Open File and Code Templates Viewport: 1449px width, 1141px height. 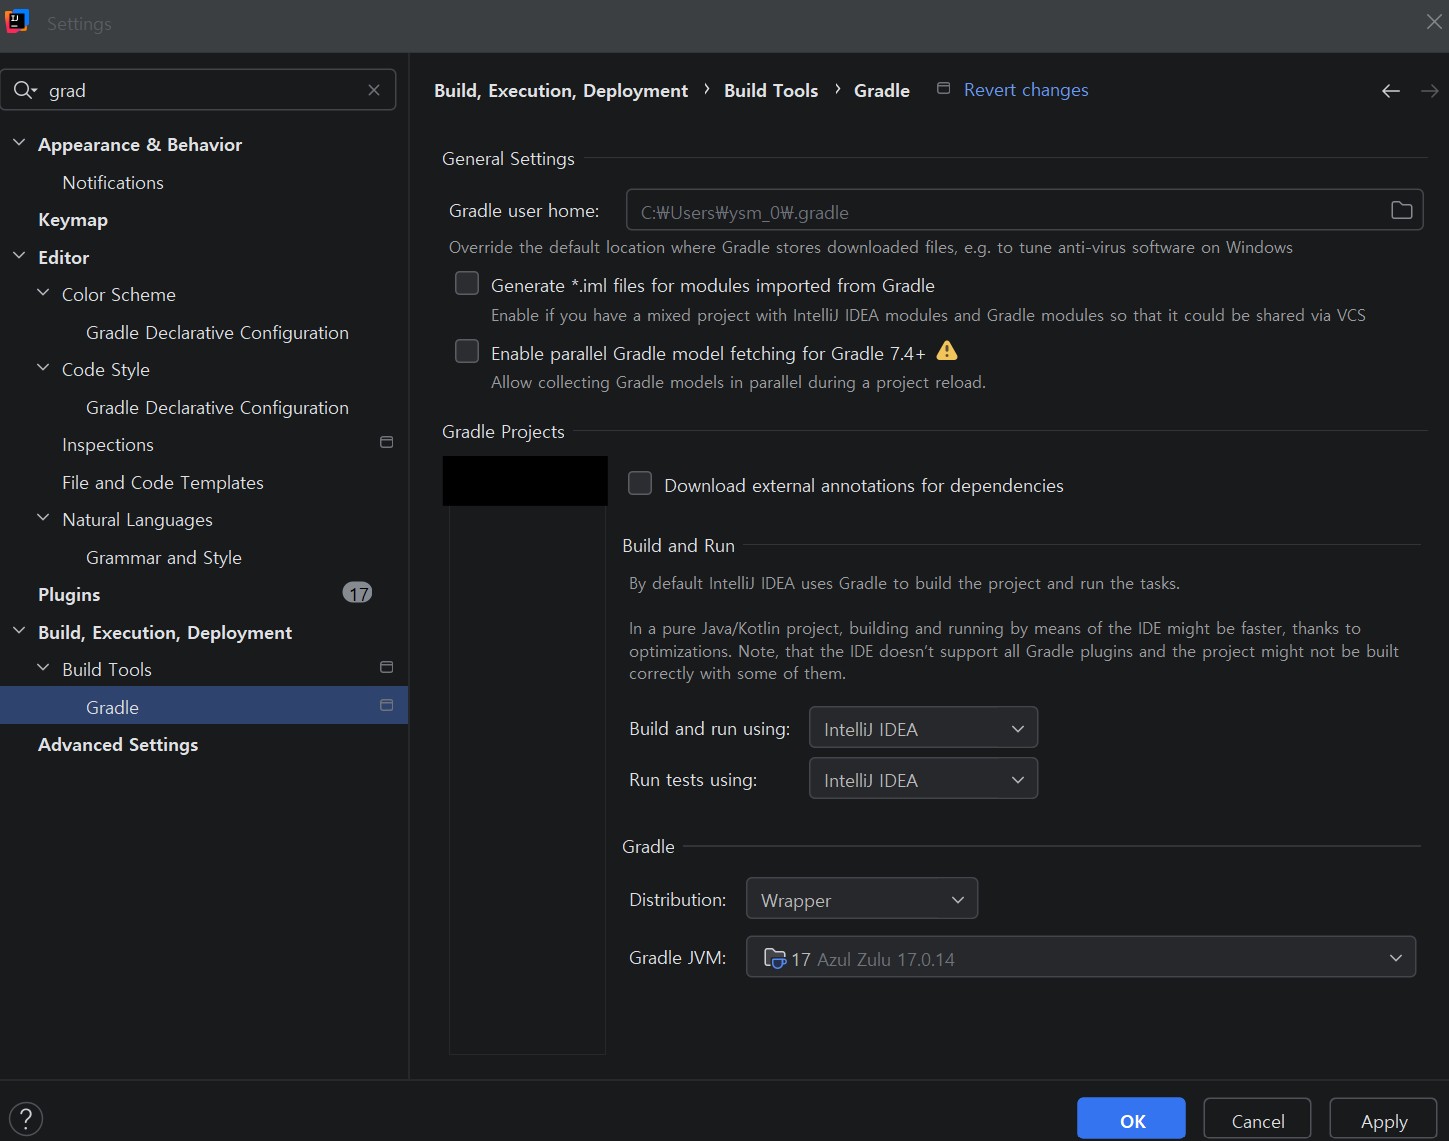pyautogui.click(x=163, y=483)
